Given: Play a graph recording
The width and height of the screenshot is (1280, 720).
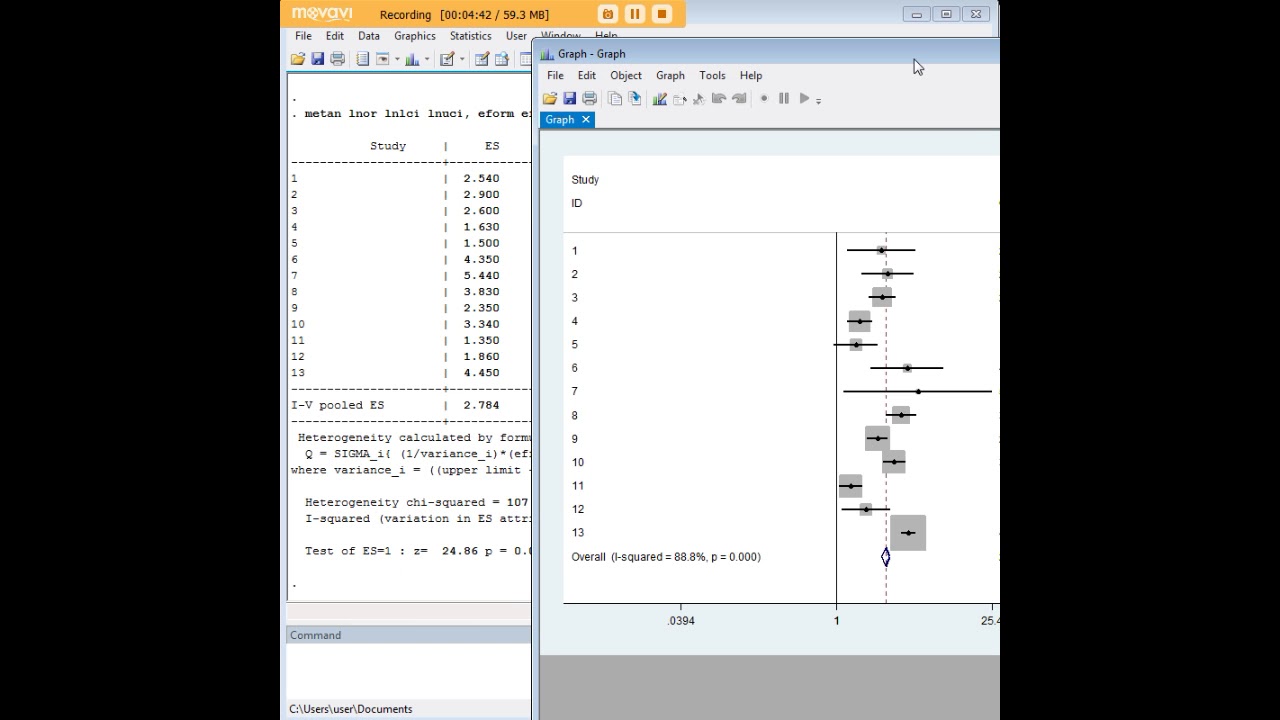Looking at the screenshot, I should pyautogui.click(x=804, y=98).
